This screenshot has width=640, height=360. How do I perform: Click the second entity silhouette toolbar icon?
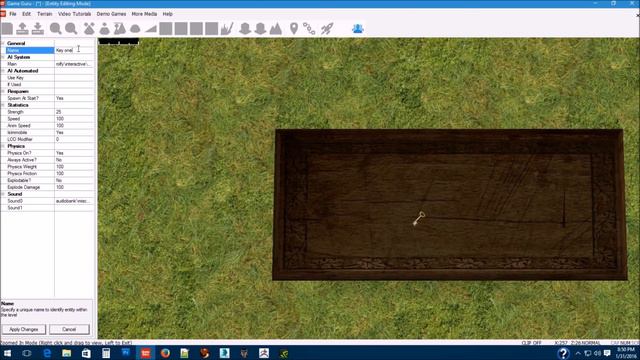260,29
